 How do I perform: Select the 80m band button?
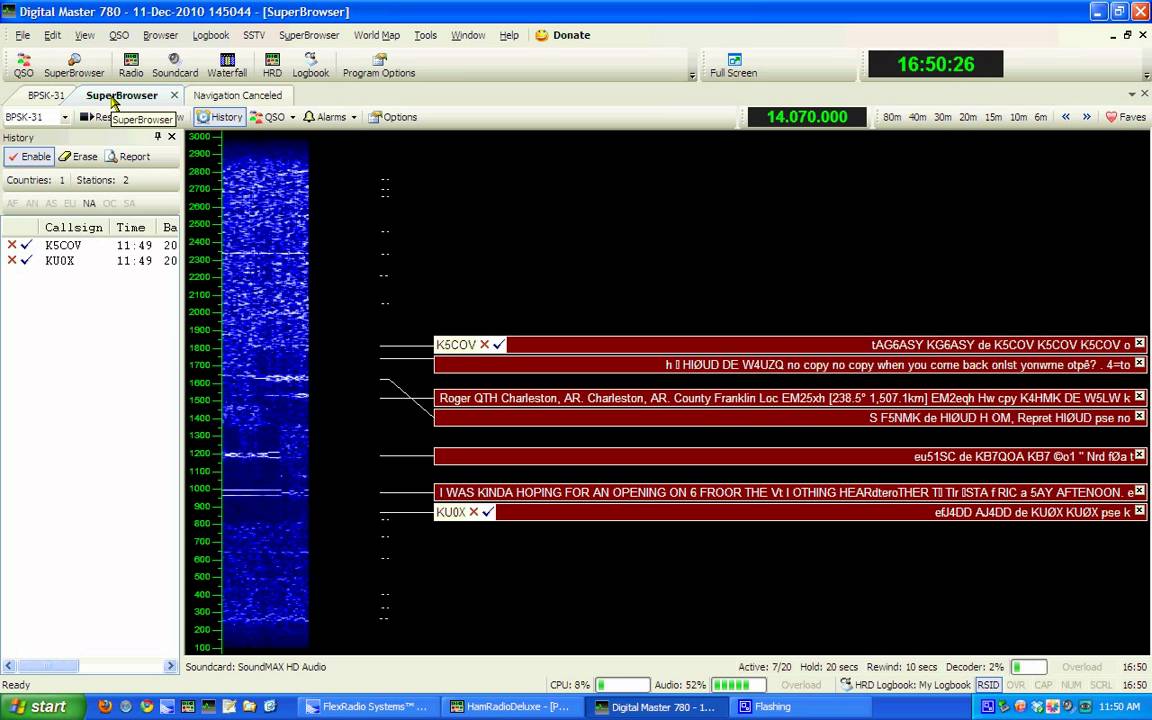click(892, 117)
